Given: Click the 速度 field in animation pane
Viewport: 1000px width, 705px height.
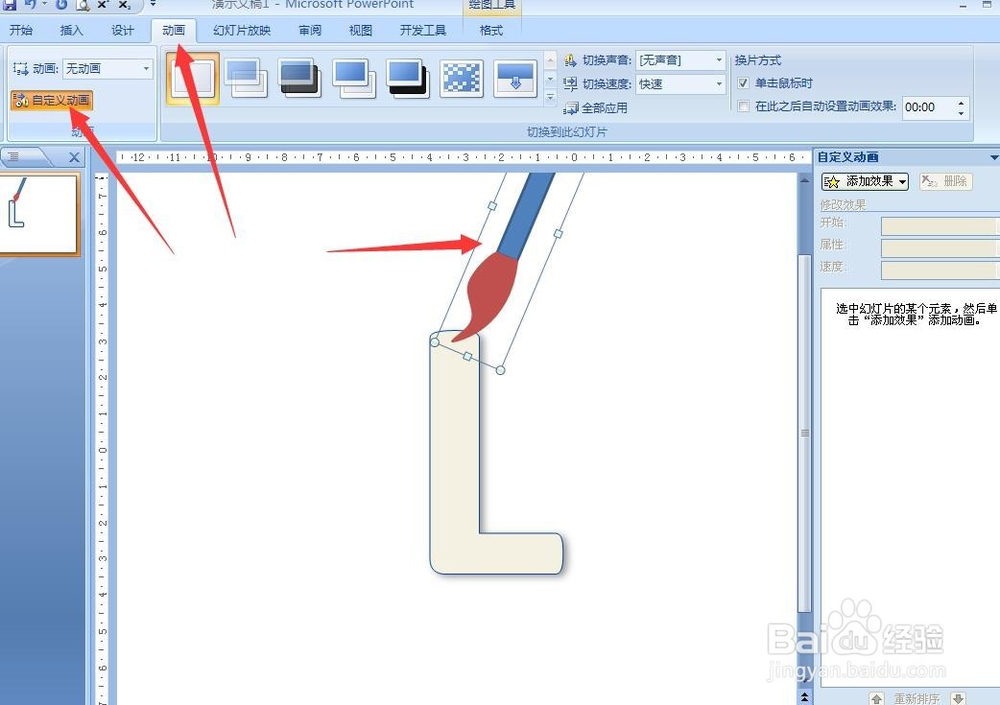Looking at the screenshot, I should pyautogui.click(x=939, y=270).
